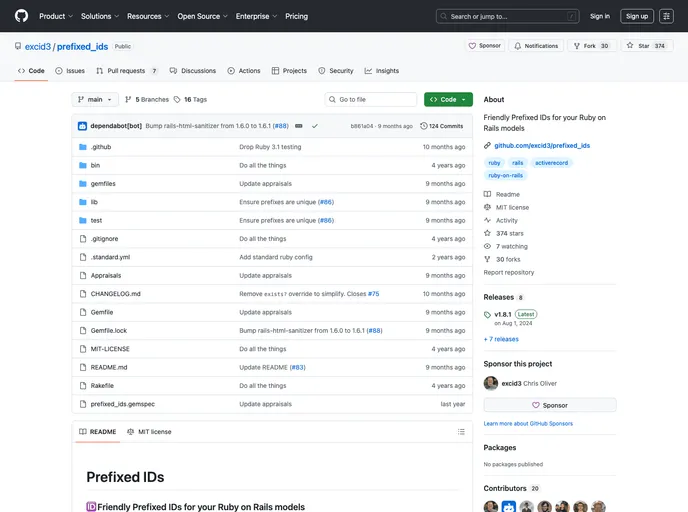The height and width of the screenshot is (512, 688).
Task: Click the activerecord topic tag
Action: click(x=551, y=163)
